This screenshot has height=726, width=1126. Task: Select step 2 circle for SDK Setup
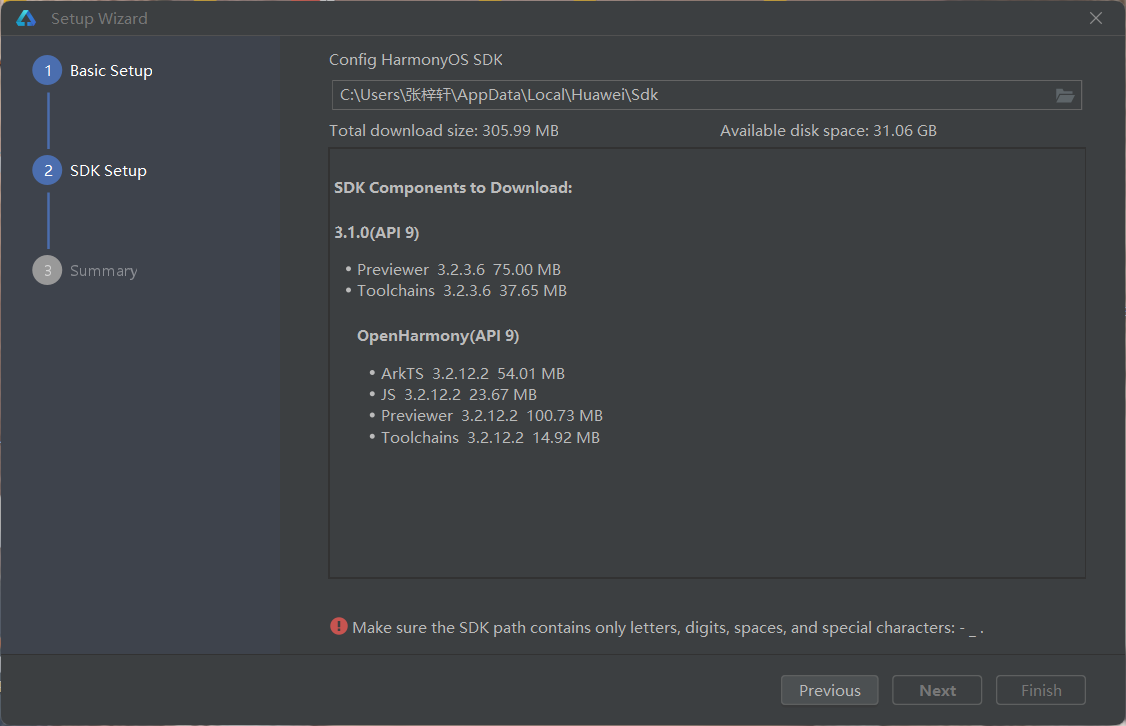pos(47,170)
